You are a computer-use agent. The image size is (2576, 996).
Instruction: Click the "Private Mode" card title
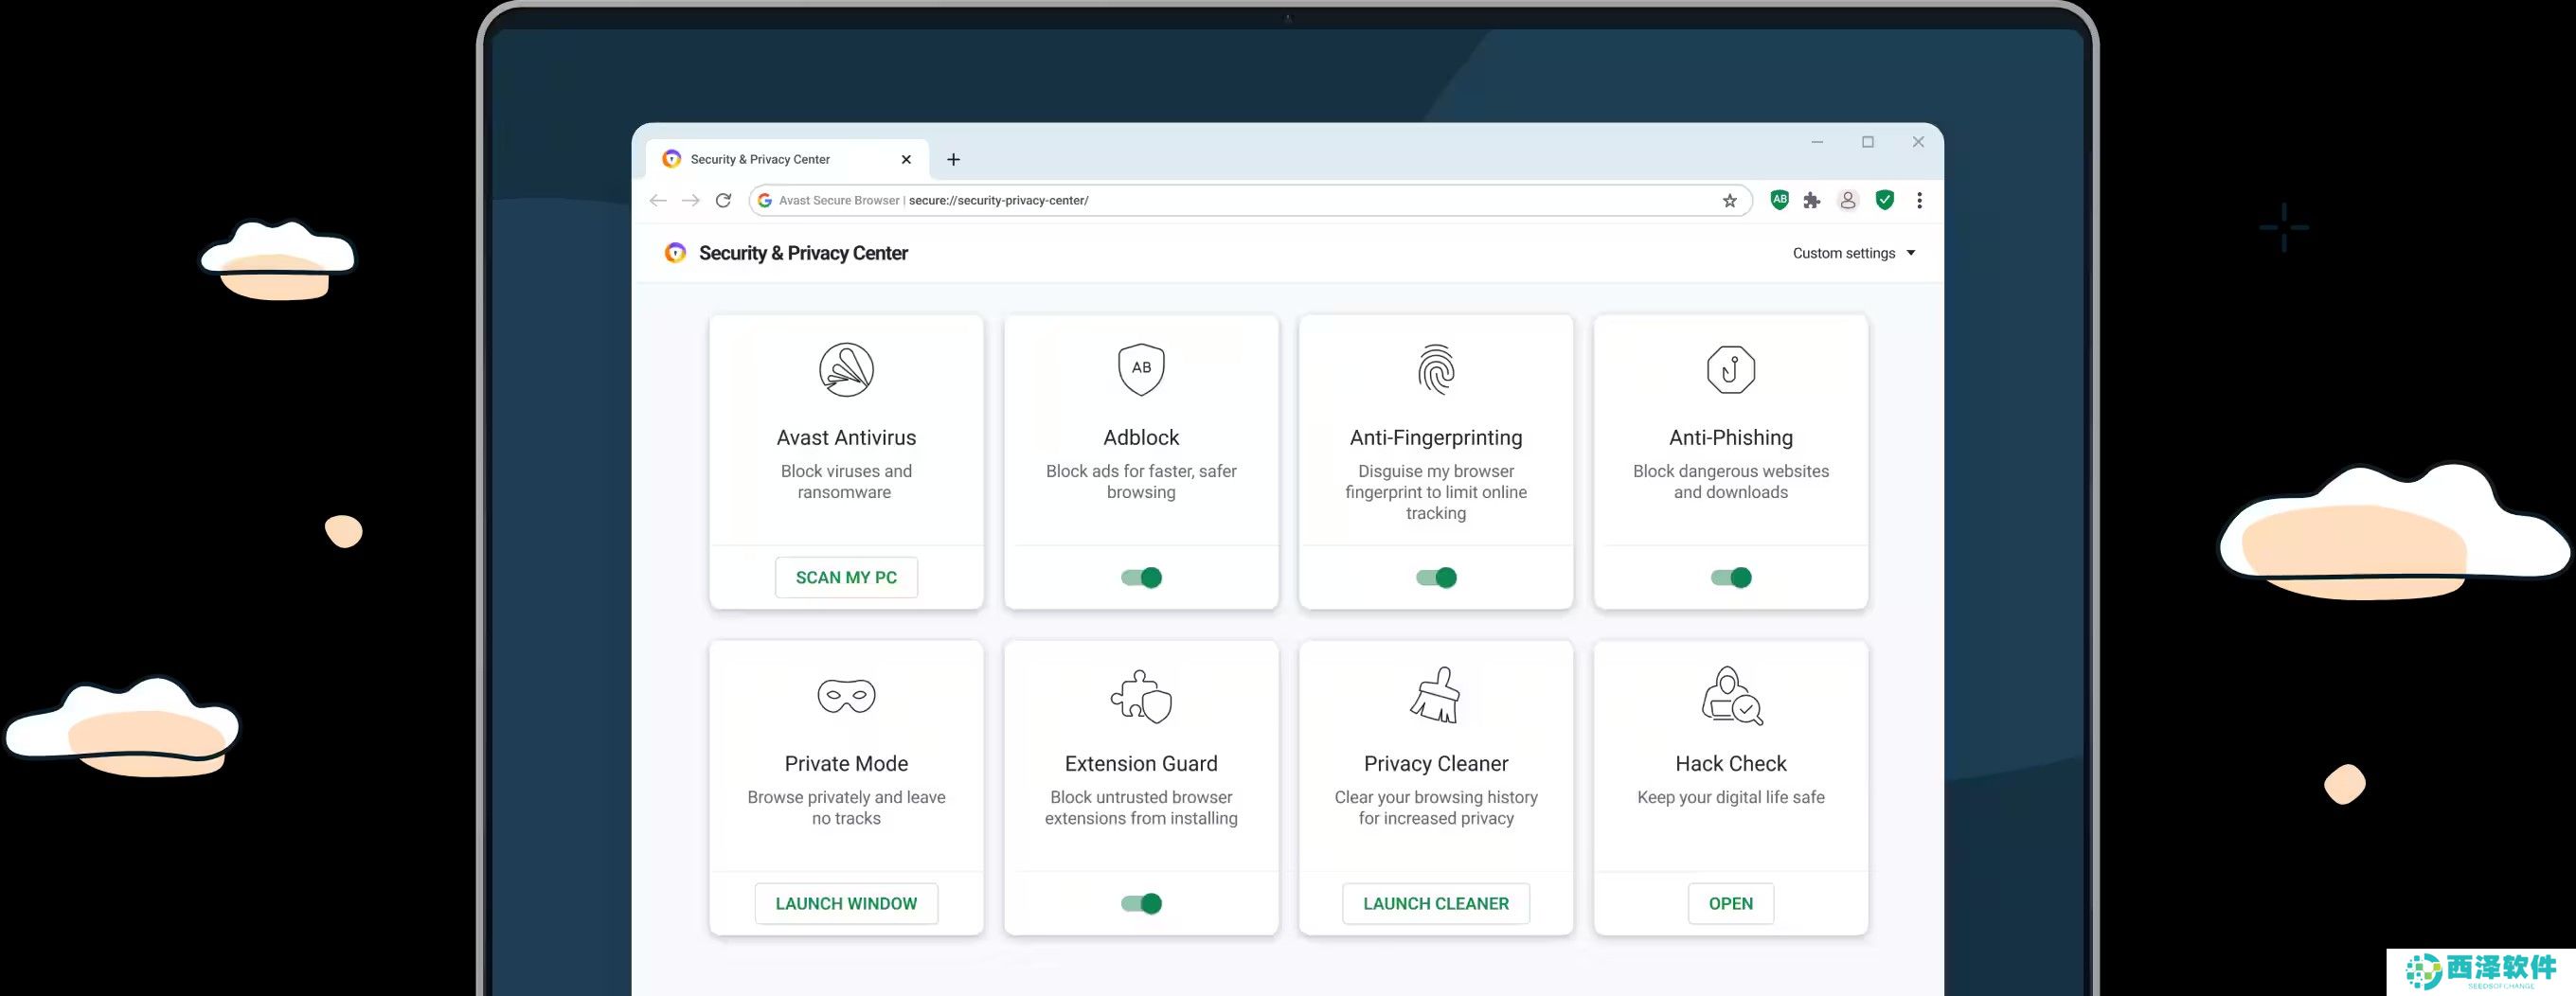click(x=846, y=764)
